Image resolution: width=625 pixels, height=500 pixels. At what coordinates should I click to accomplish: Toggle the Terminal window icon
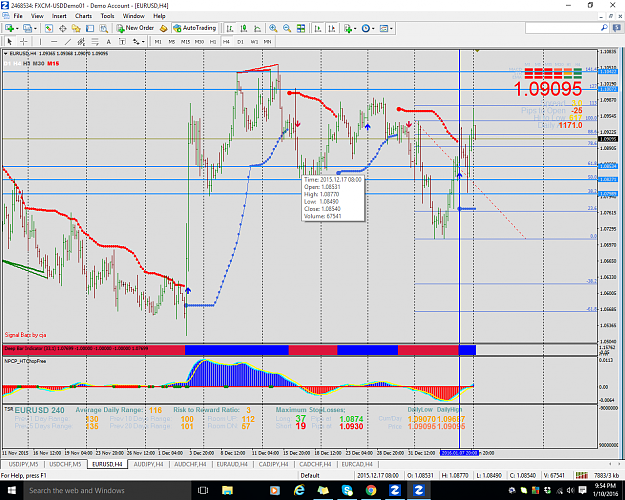pos(90,28)
